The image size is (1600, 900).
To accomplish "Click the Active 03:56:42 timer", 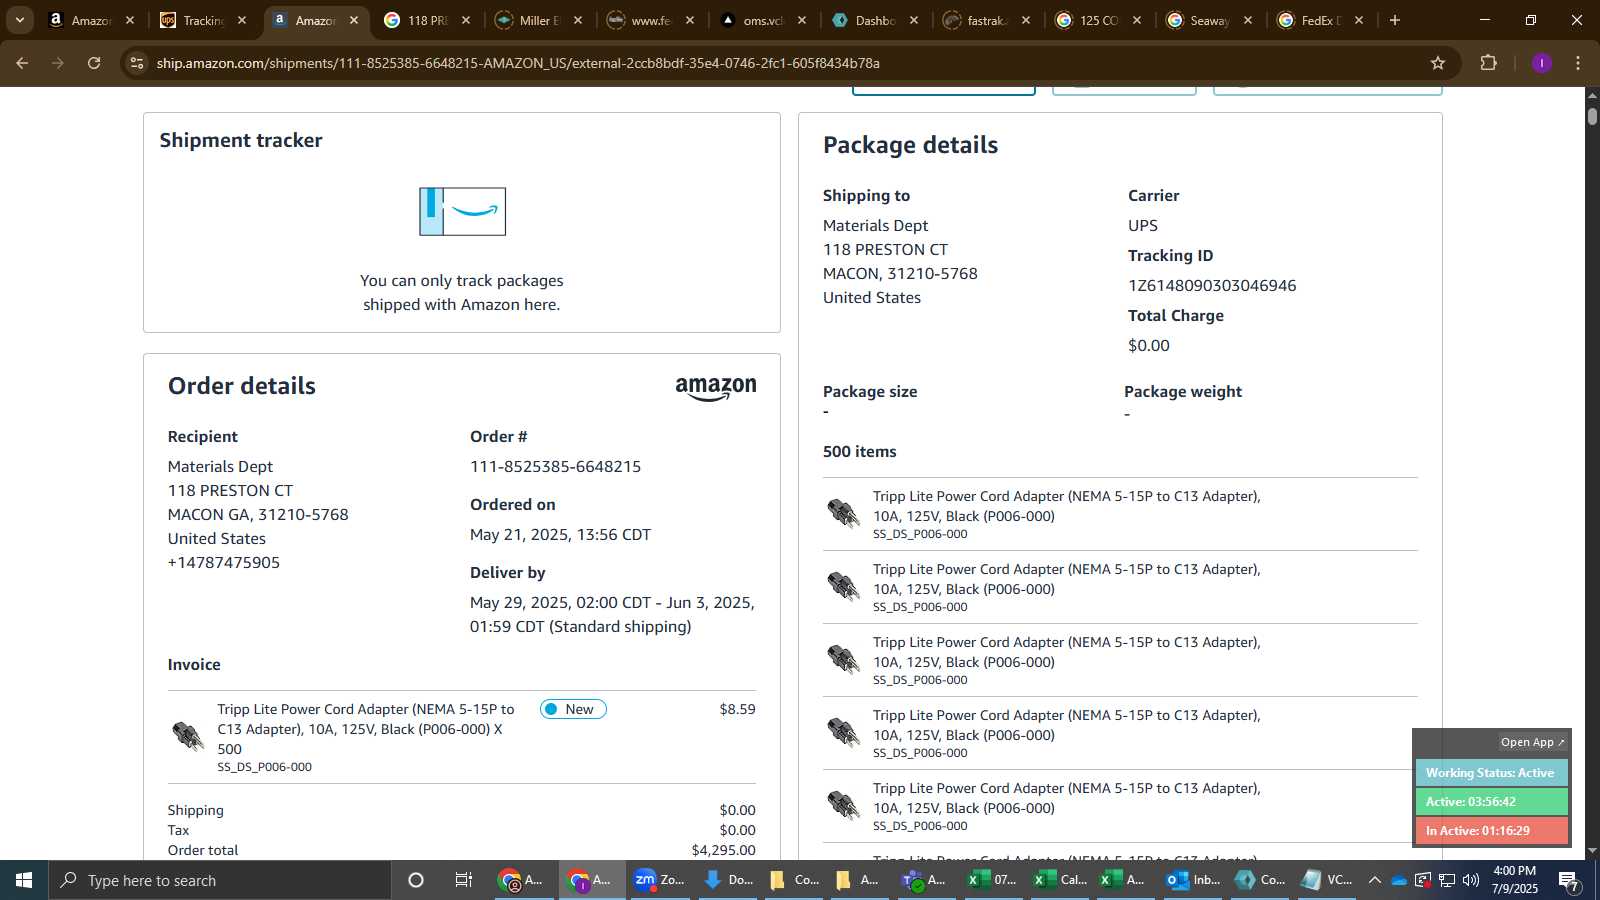I will point(1491,802).
